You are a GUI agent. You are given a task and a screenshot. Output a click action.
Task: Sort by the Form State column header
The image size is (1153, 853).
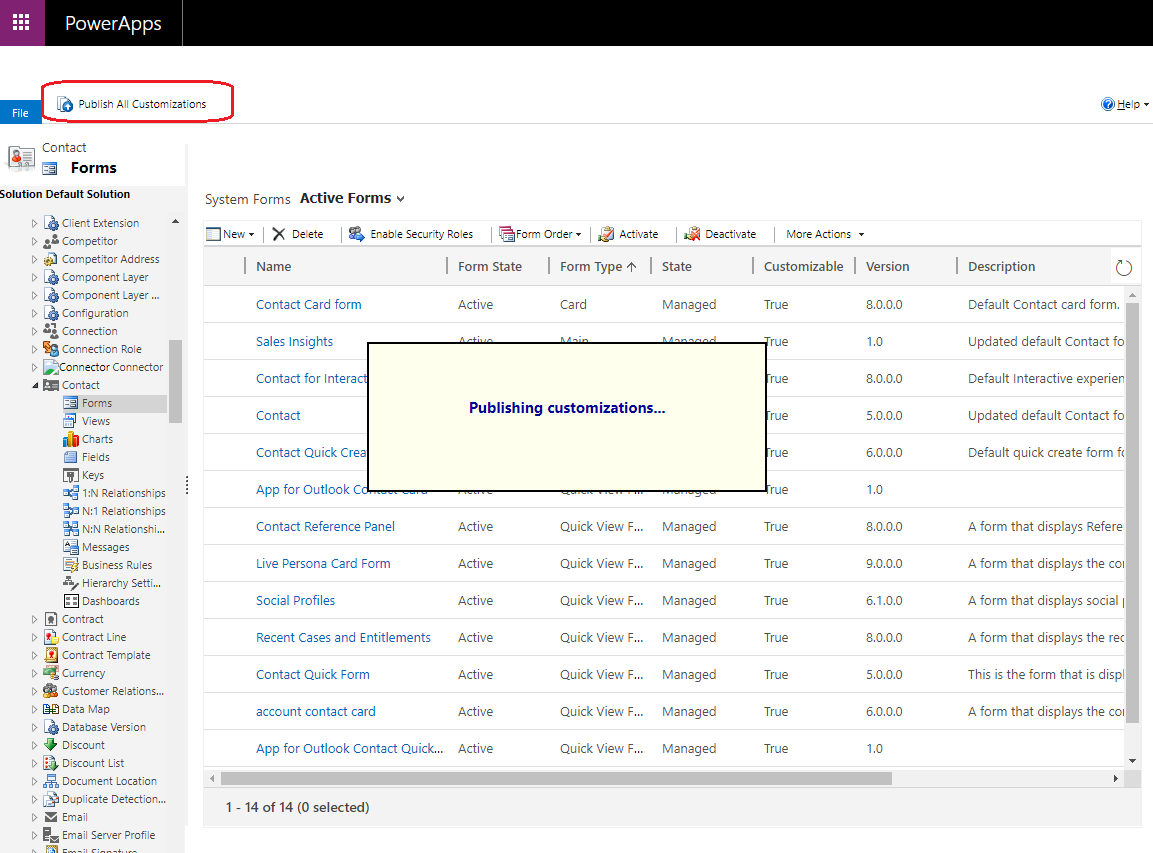[490, 266]
